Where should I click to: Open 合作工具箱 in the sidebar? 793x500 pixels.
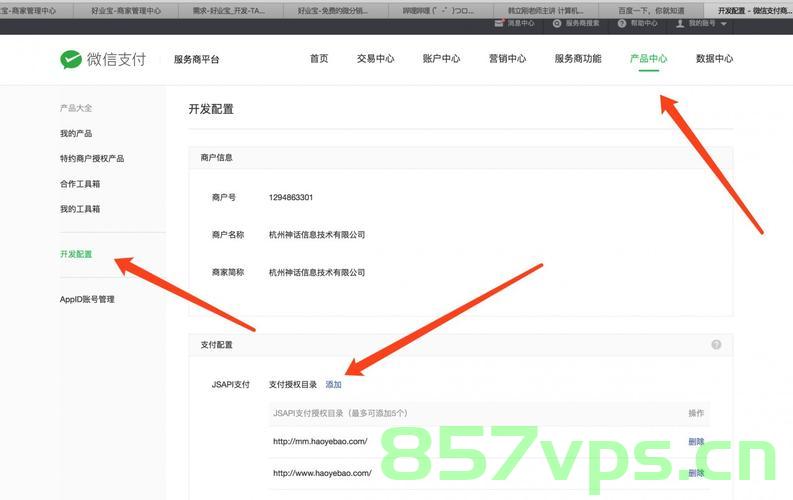coord(80,184)
